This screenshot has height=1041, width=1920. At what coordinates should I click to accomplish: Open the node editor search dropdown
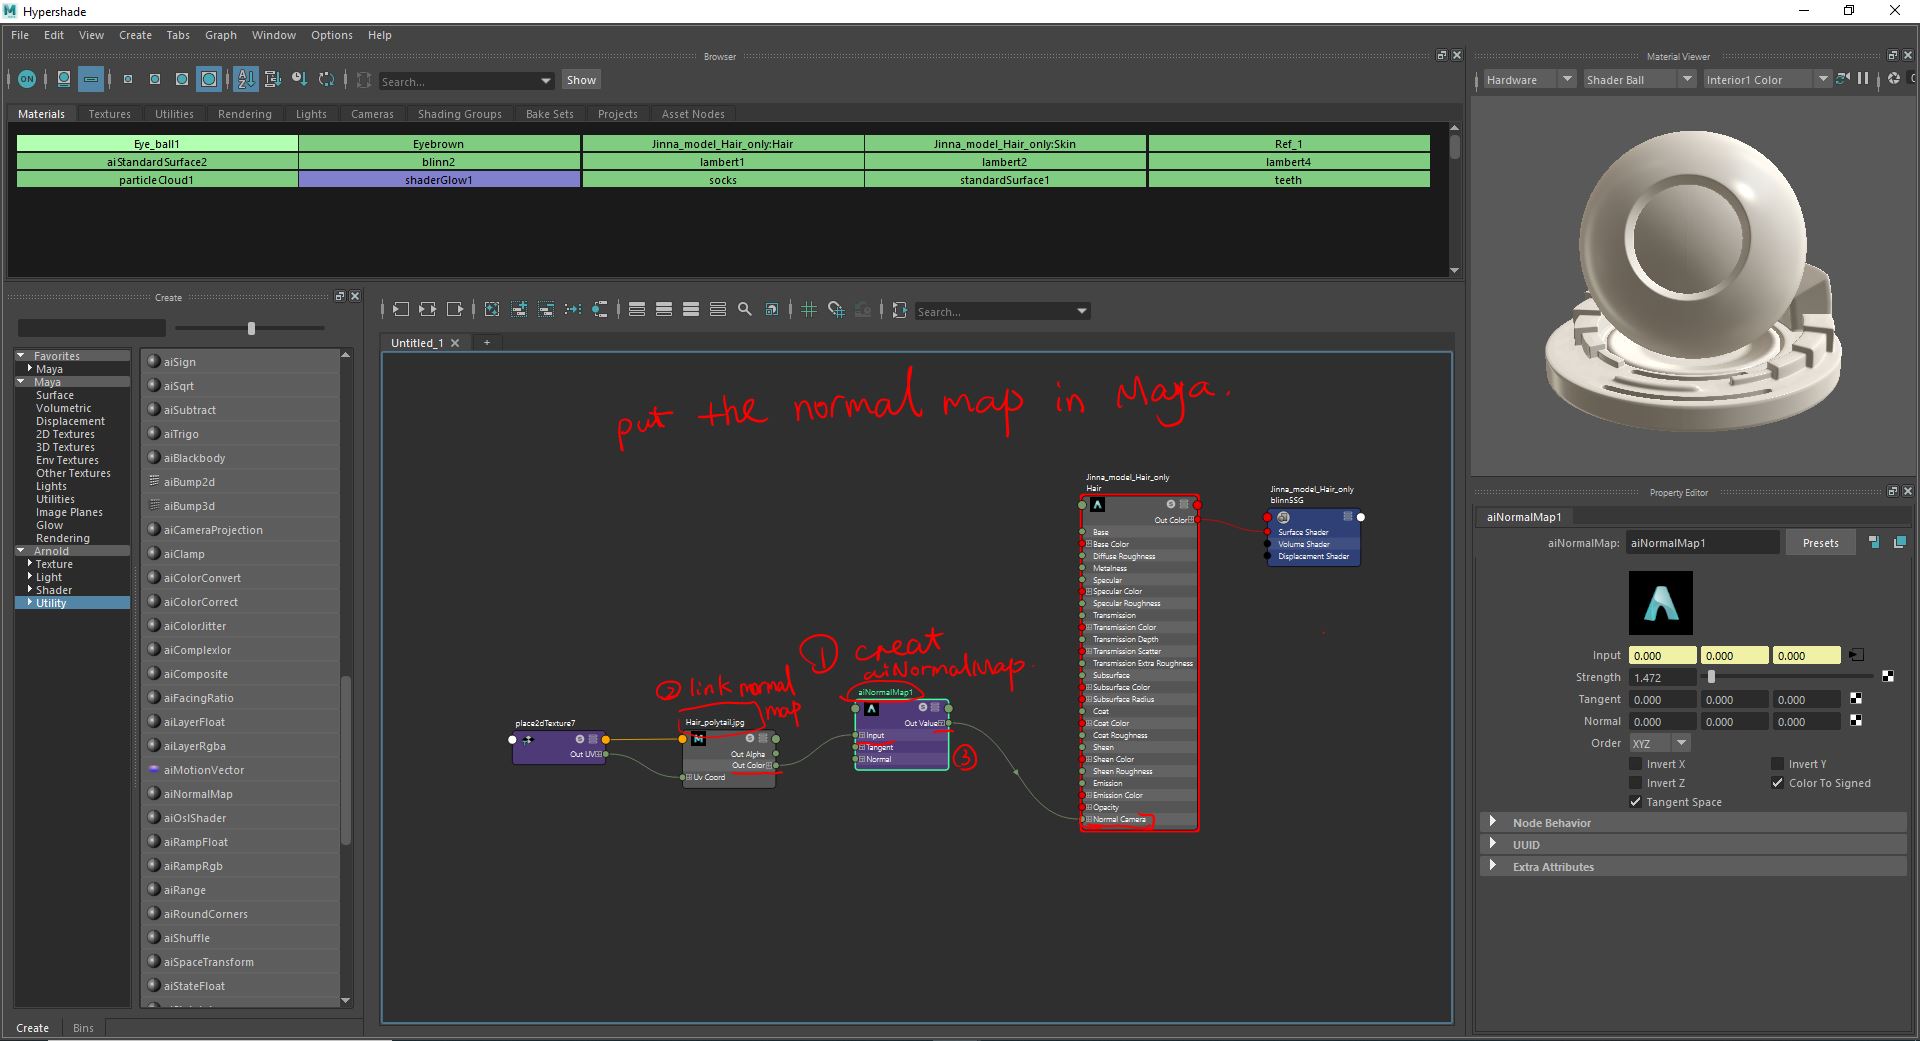[1082, 312]
